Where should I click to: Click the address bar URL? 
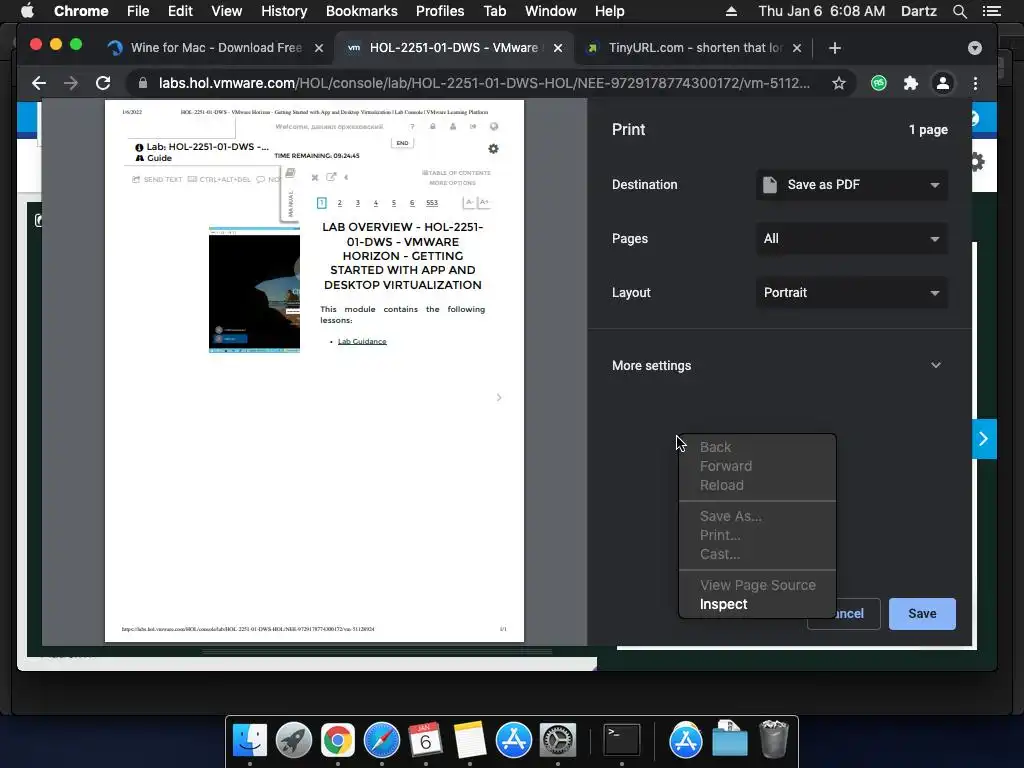tap(484, 83)
